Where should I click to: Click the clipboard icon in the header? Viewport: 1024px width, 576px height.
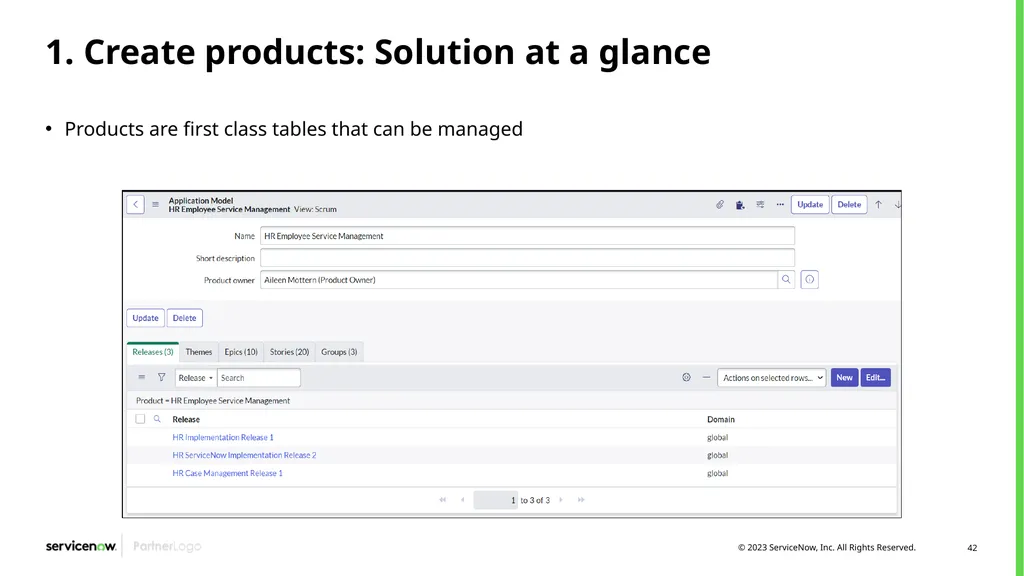[740, 204]
